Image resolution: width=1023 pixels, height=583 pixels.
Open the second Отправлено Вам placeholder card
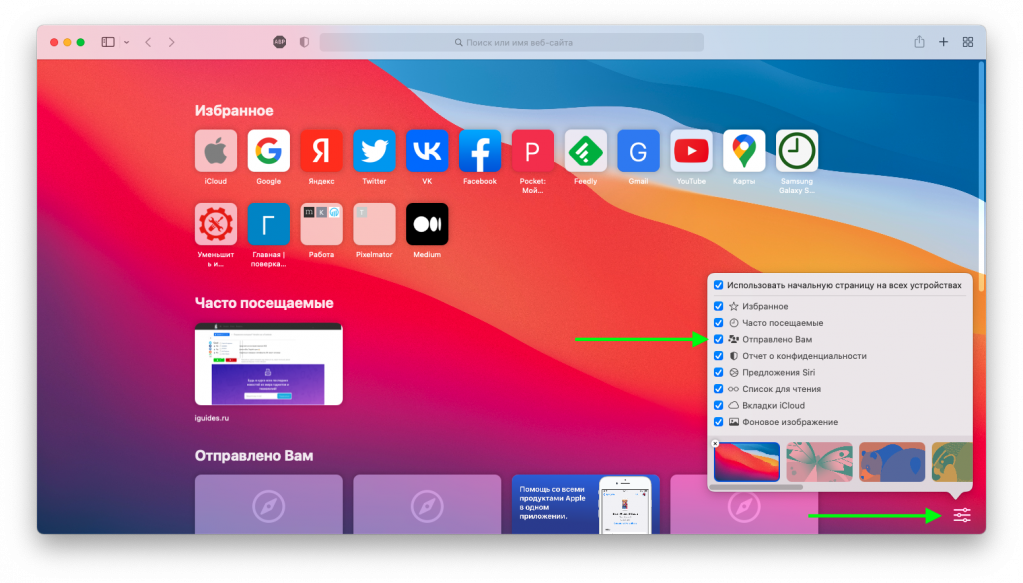427,504
